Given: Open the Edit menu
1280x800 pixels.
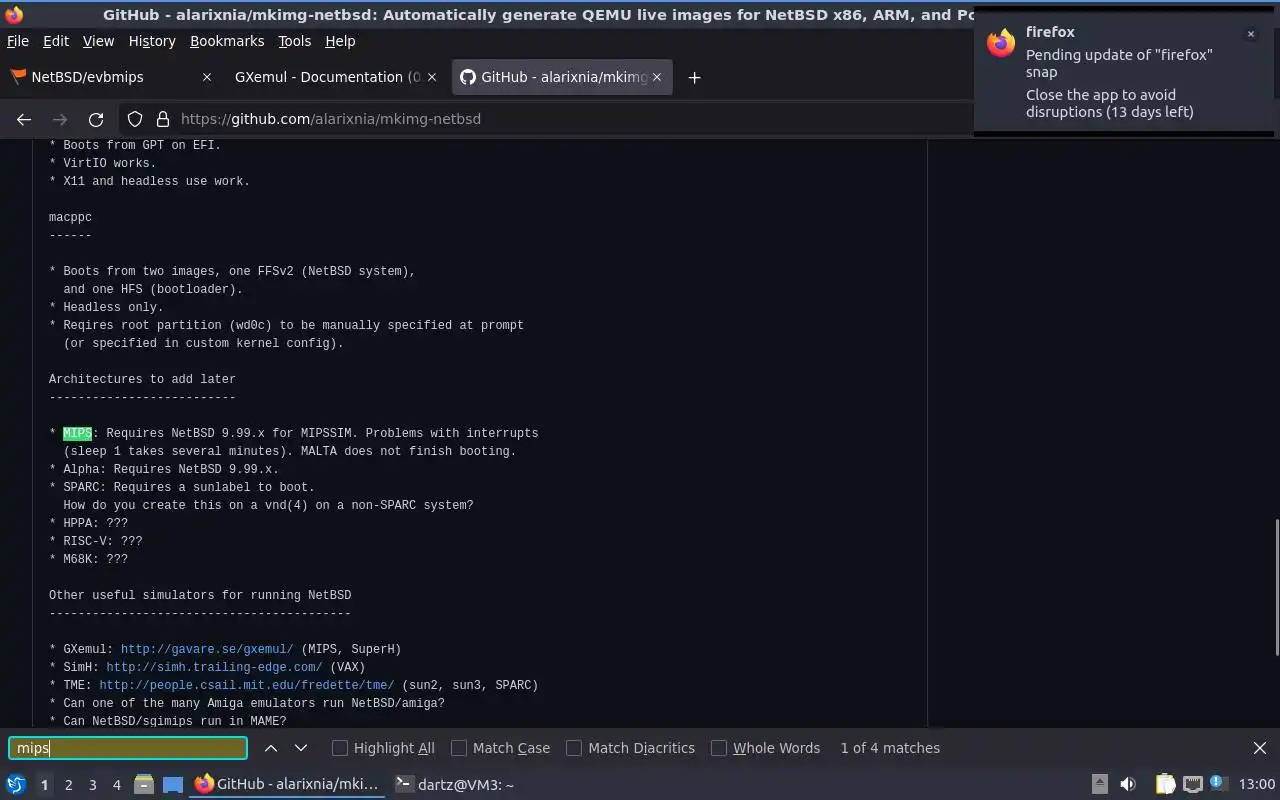Looking at the screenshot, I should click(x=56, y=41).
